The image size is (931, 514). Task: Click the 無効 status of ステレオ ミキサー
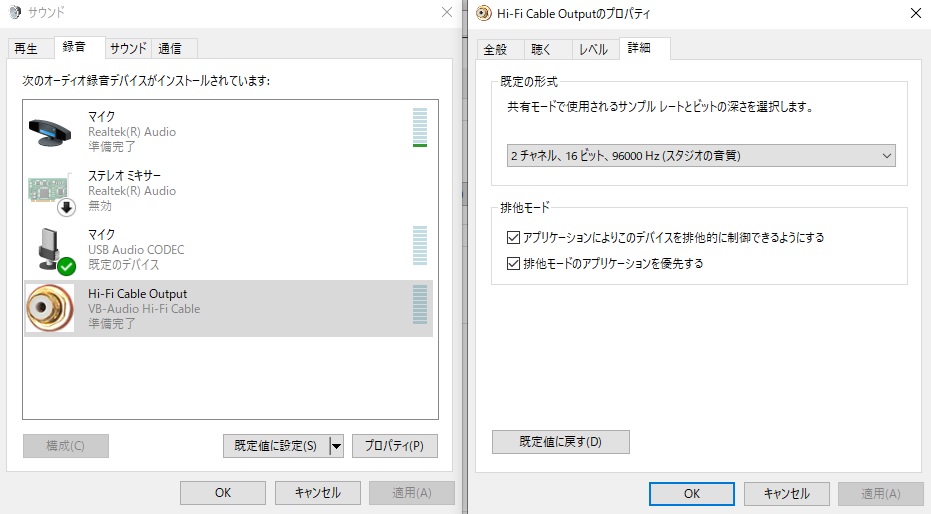pos(100,205)
